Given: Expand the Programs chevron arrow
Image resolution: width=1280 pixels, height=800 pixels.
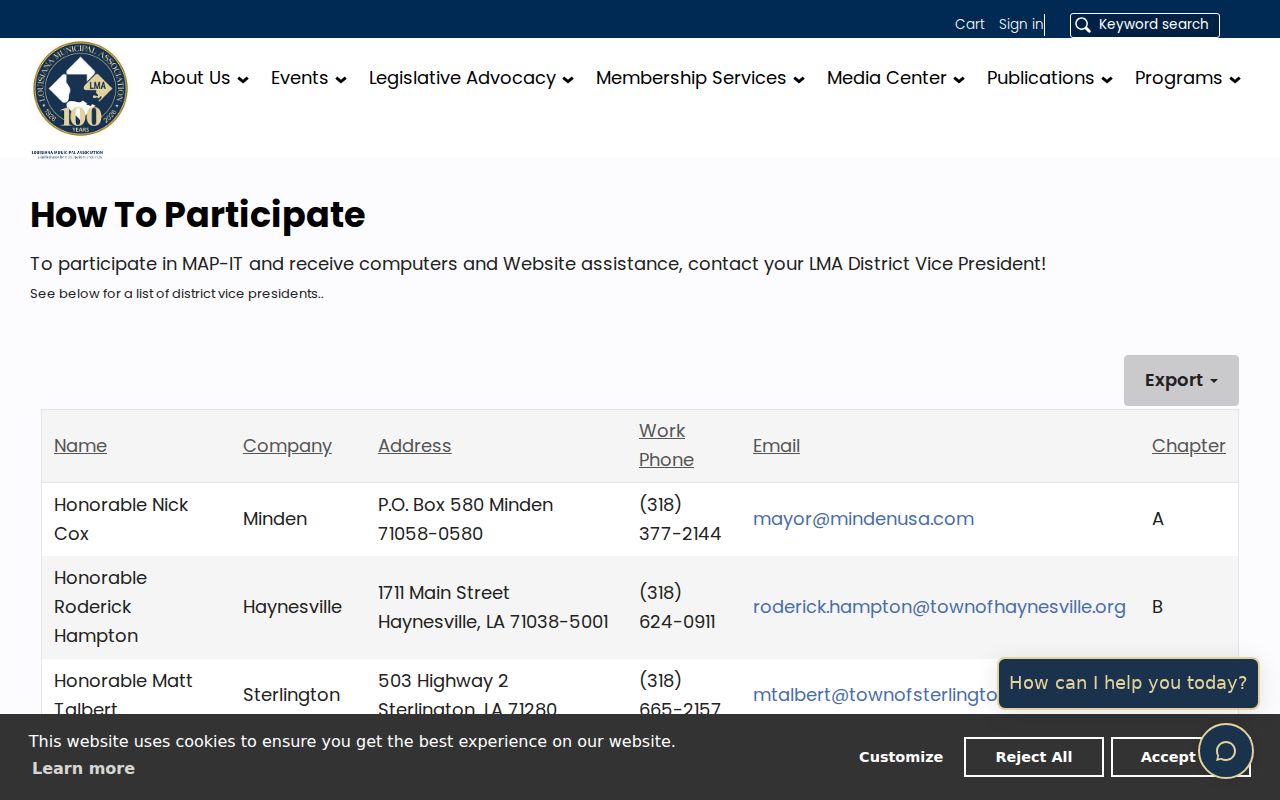Looking at the screenshot, I should [1235, 79].
